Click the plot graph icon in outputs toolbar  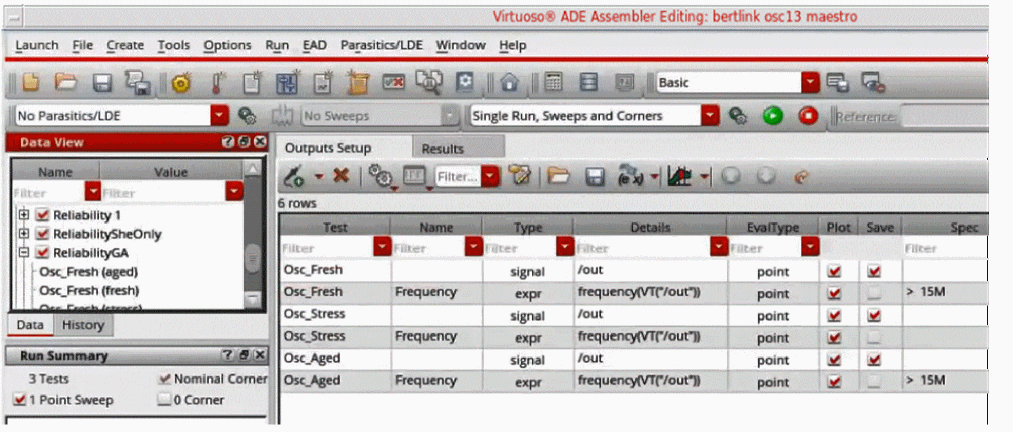680,176
